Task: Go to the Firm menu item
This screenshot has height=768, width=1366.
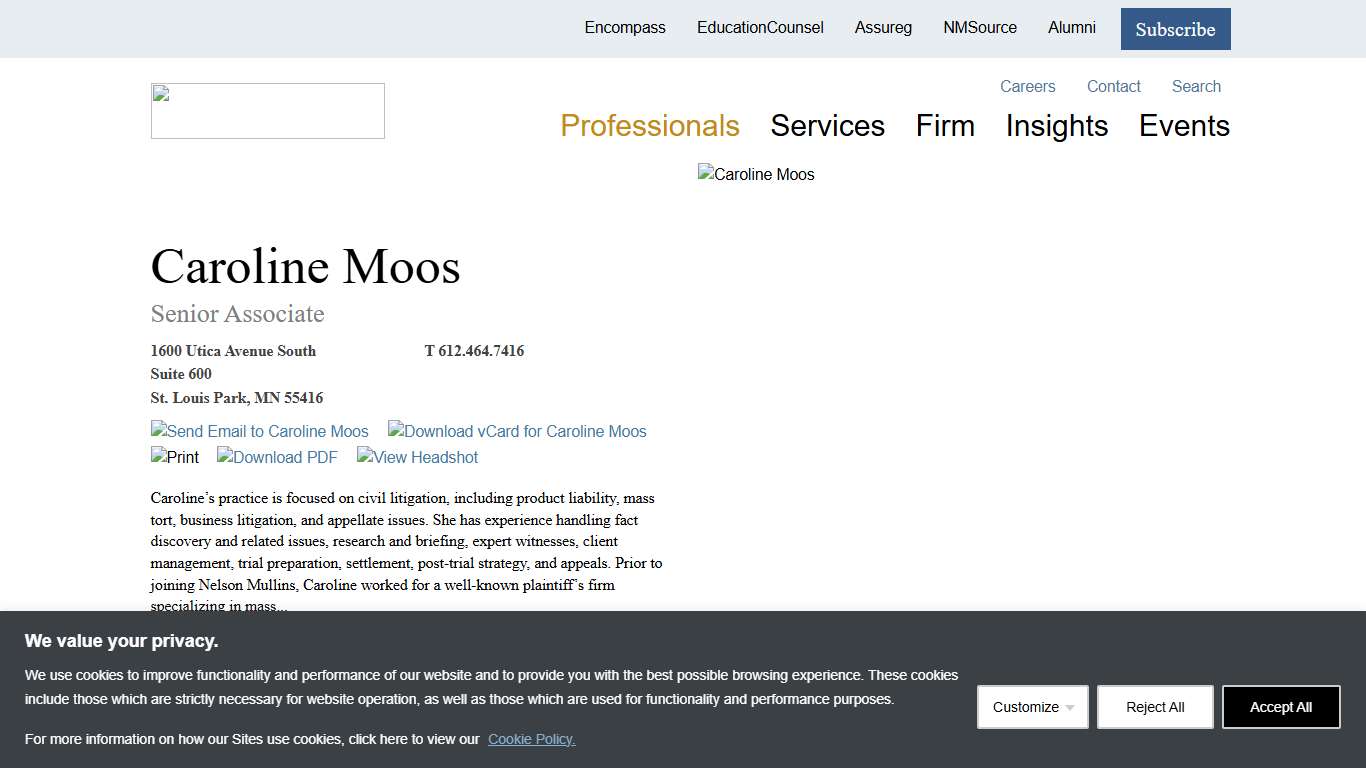Action: tap(945, 126)
